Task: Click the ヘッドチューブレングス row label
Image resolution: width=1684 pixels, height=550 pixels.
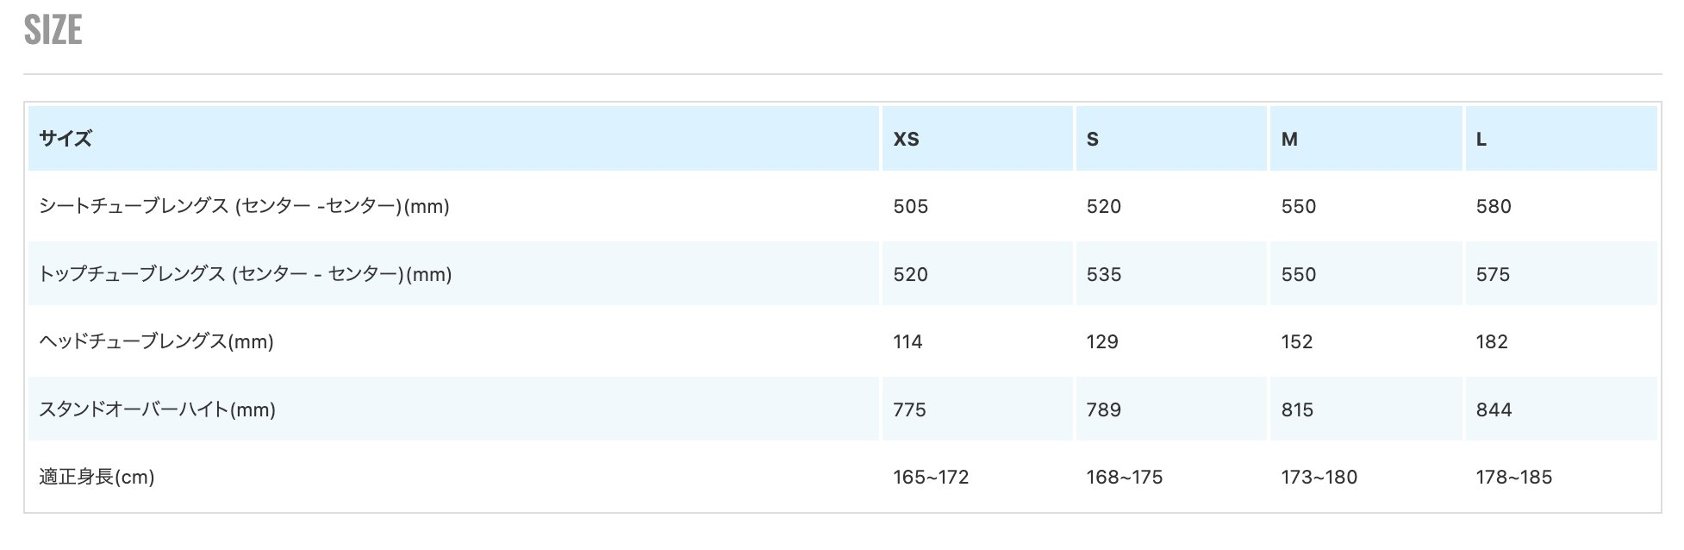Action: [x=156, y=342]
